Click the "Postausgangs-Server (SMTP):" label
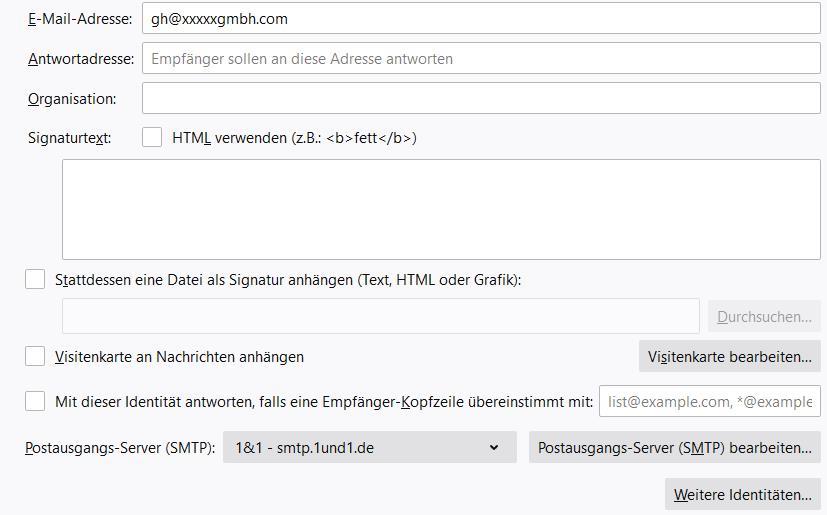Screen dimensions: 827x515 coord(120,448)
